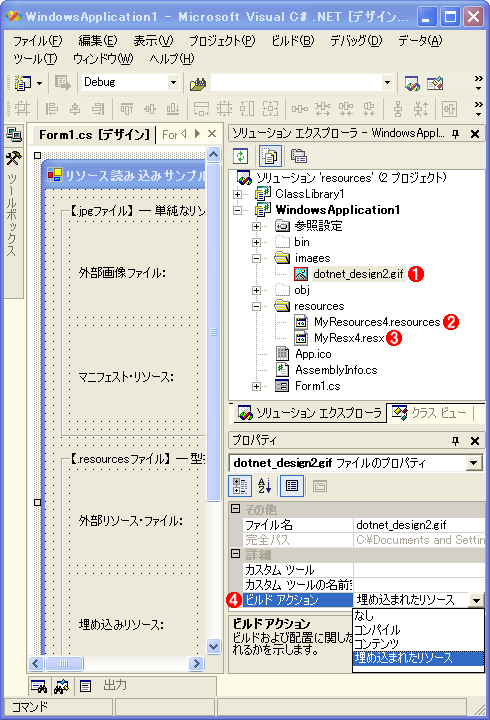Image resolution: width=490 pixels, height=720 pixels.
Task: Select AssemblyInfo.cs in the tree
Action: [x=336, y=370]
